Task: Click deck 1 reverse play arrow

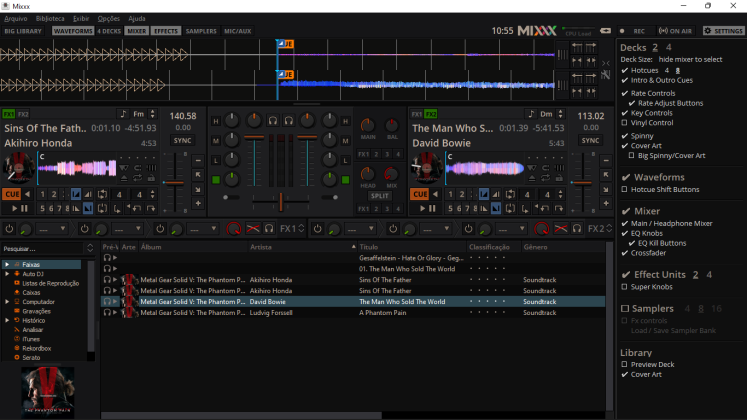Action: click(x=27, y=194)
